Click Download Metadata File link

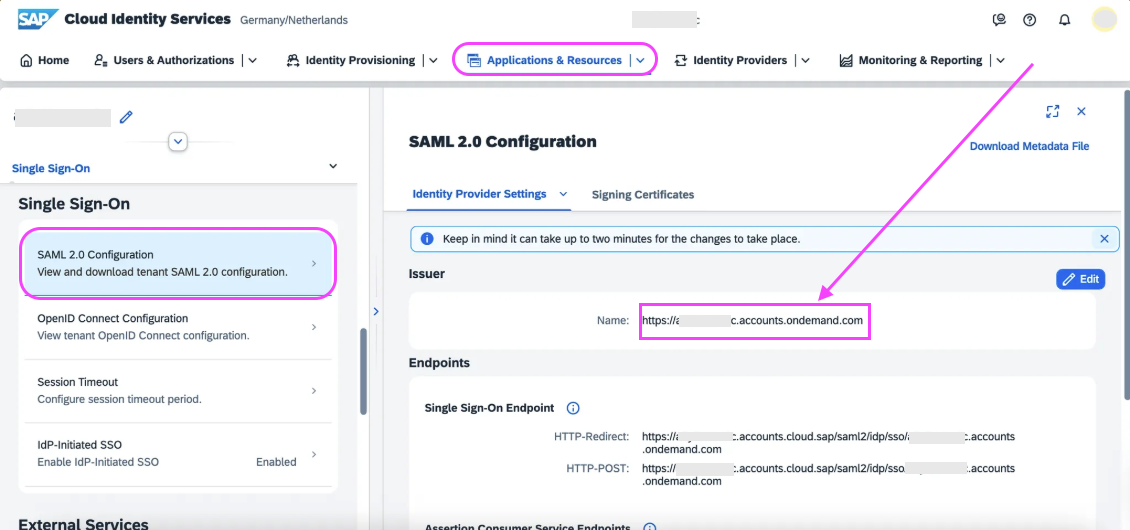[x=1029, y=146]
